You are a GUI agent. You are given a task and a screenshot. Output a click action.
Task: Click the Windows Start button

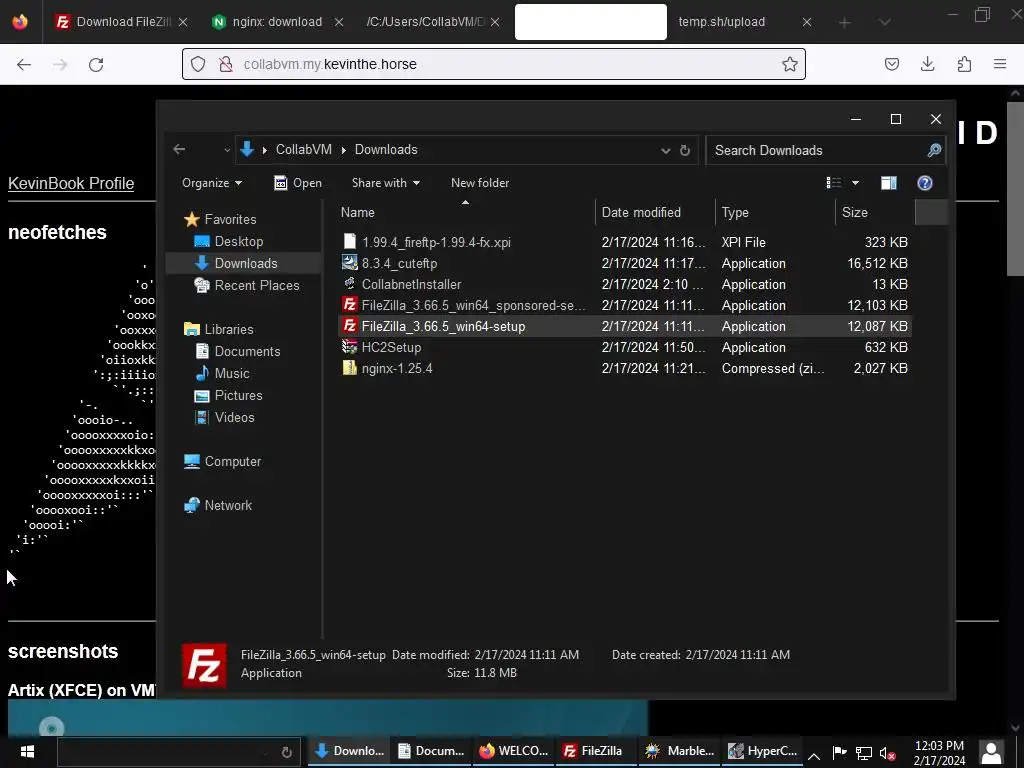point(27,751)
